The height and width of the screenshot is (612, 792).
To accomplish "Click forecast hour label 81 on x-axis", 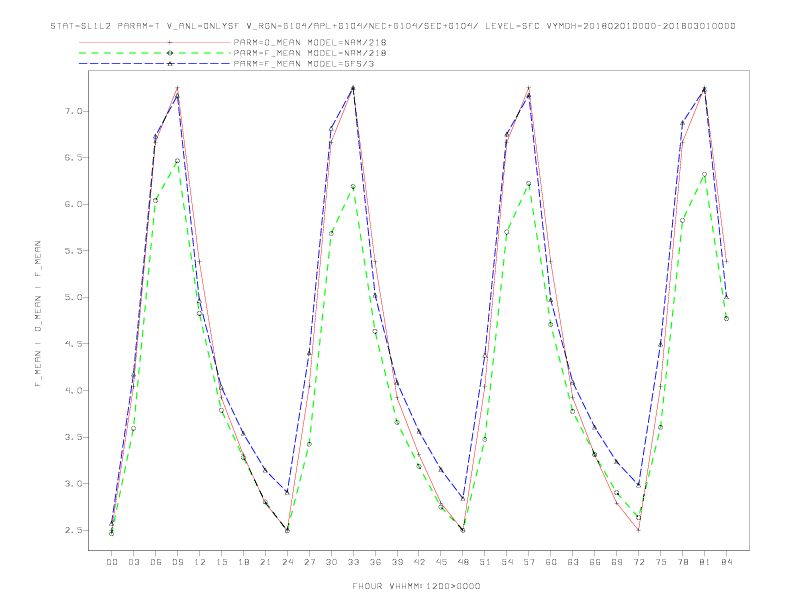I will pyautogui.click(x=705, y=562).
